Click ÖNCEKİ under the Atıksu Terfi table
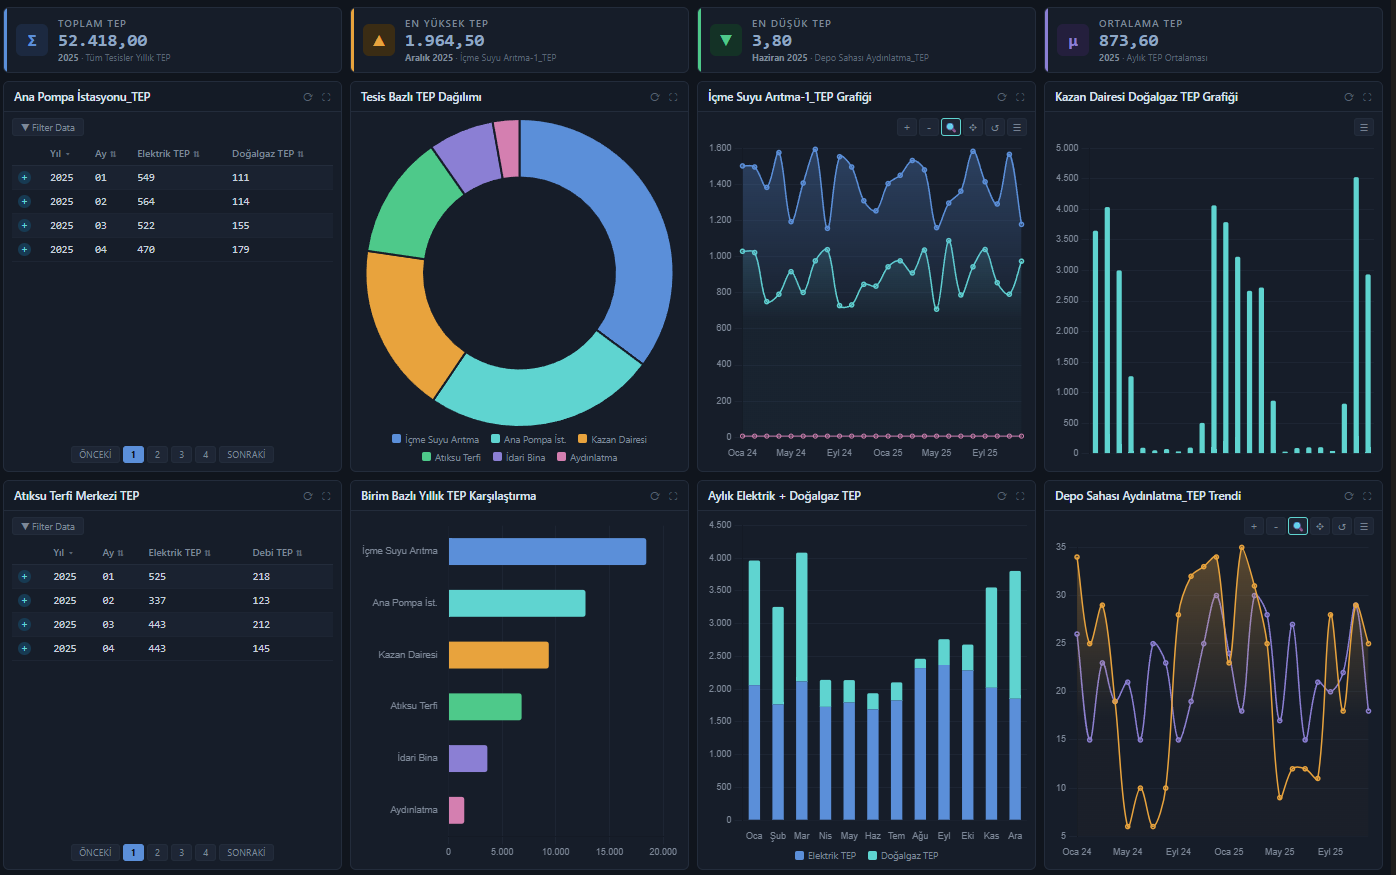The width and height of the screenshot is (1396, 875). [95, 853]
